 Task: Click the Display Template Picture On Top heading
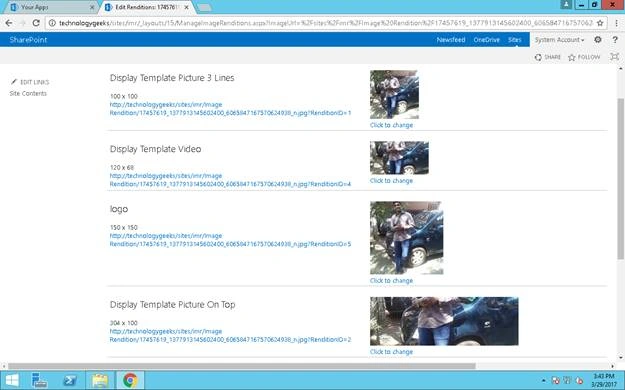click(x=172, y=305)
